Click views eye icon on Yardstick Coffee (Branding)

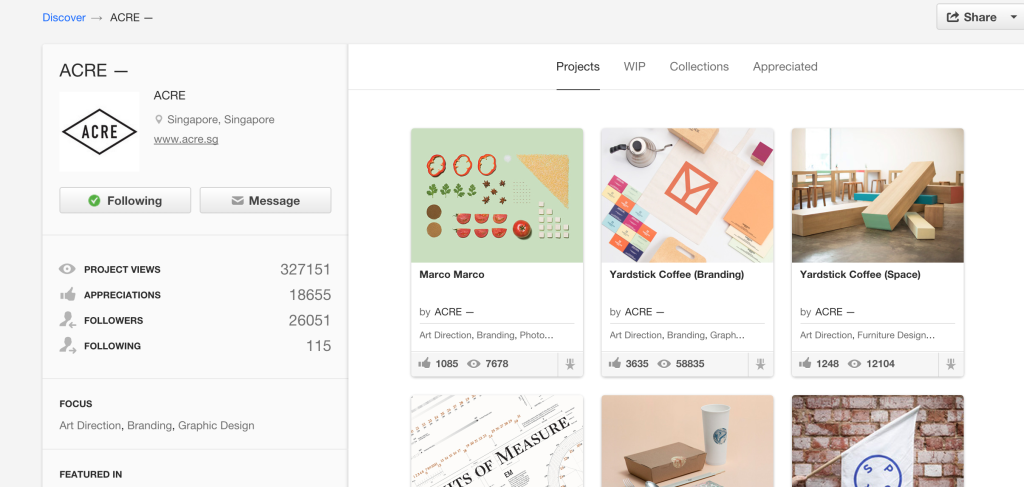tap(664, 364)
